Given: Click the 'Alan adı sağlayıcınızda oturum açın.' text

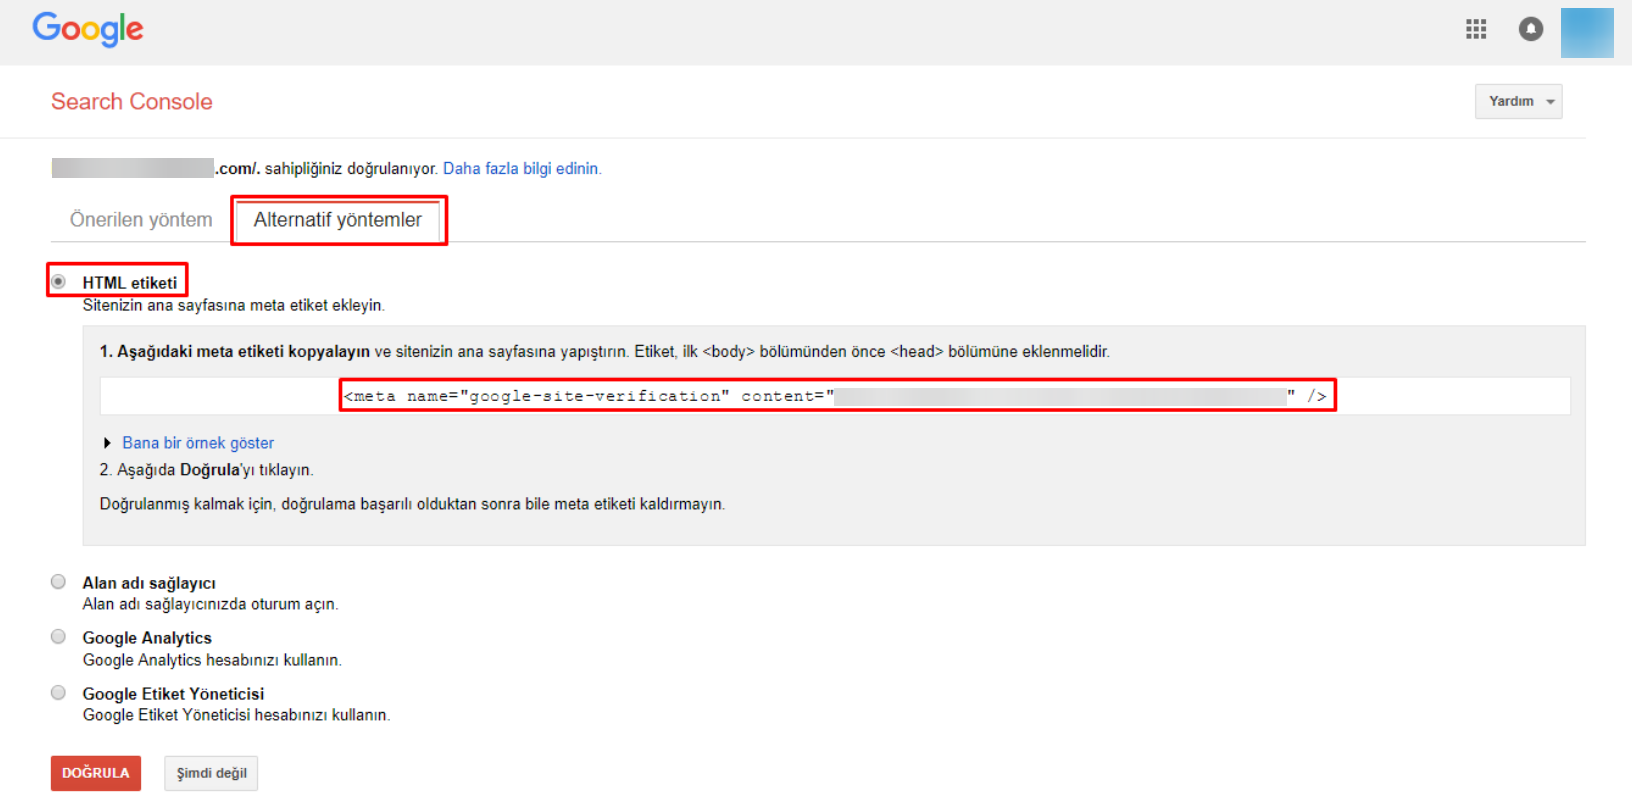Looking at the screenshot, I should [x=210, y=604].
